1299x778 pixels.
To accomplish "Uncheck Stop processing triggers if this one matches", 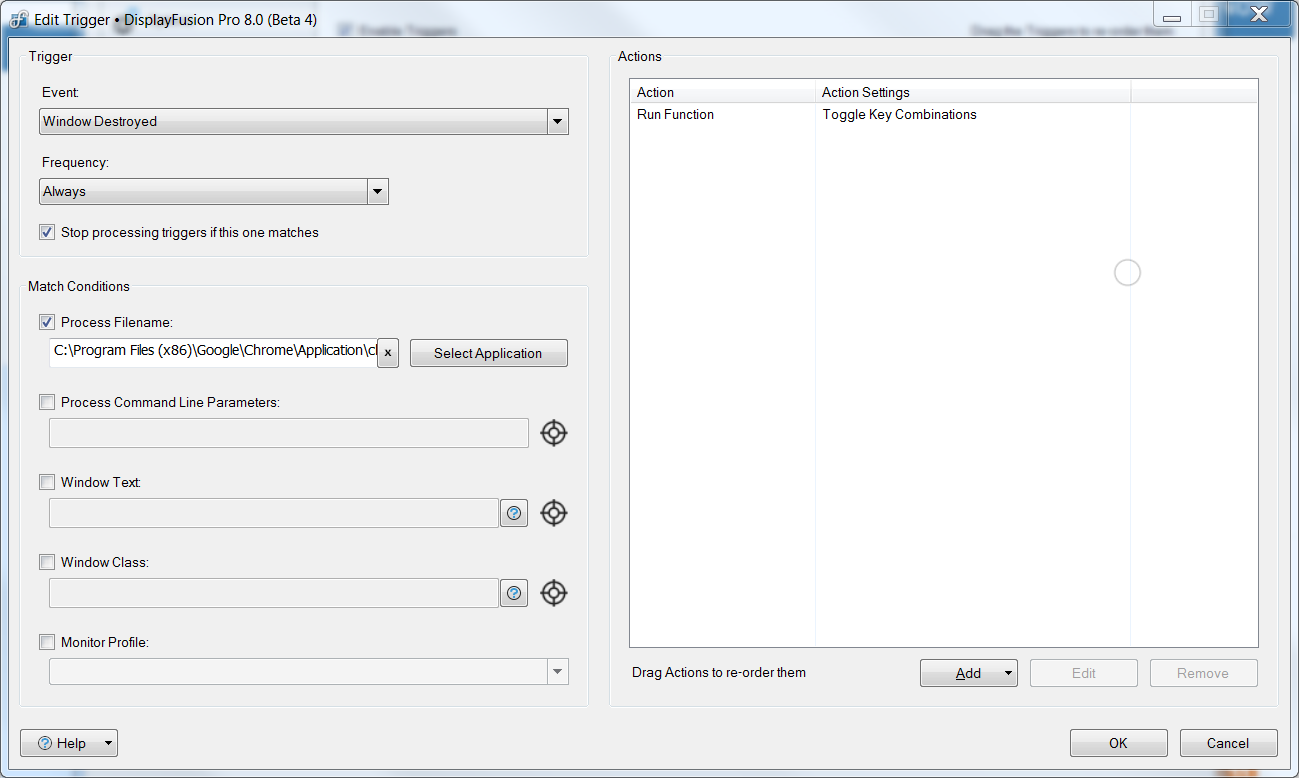I will point(47,232).
